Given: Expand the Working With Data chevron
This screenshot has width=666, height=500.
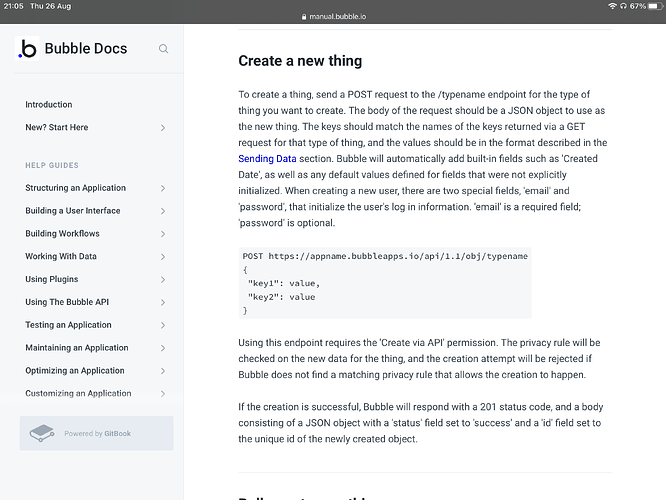Looking at the screenshot, I should click(x=163, y=257).
